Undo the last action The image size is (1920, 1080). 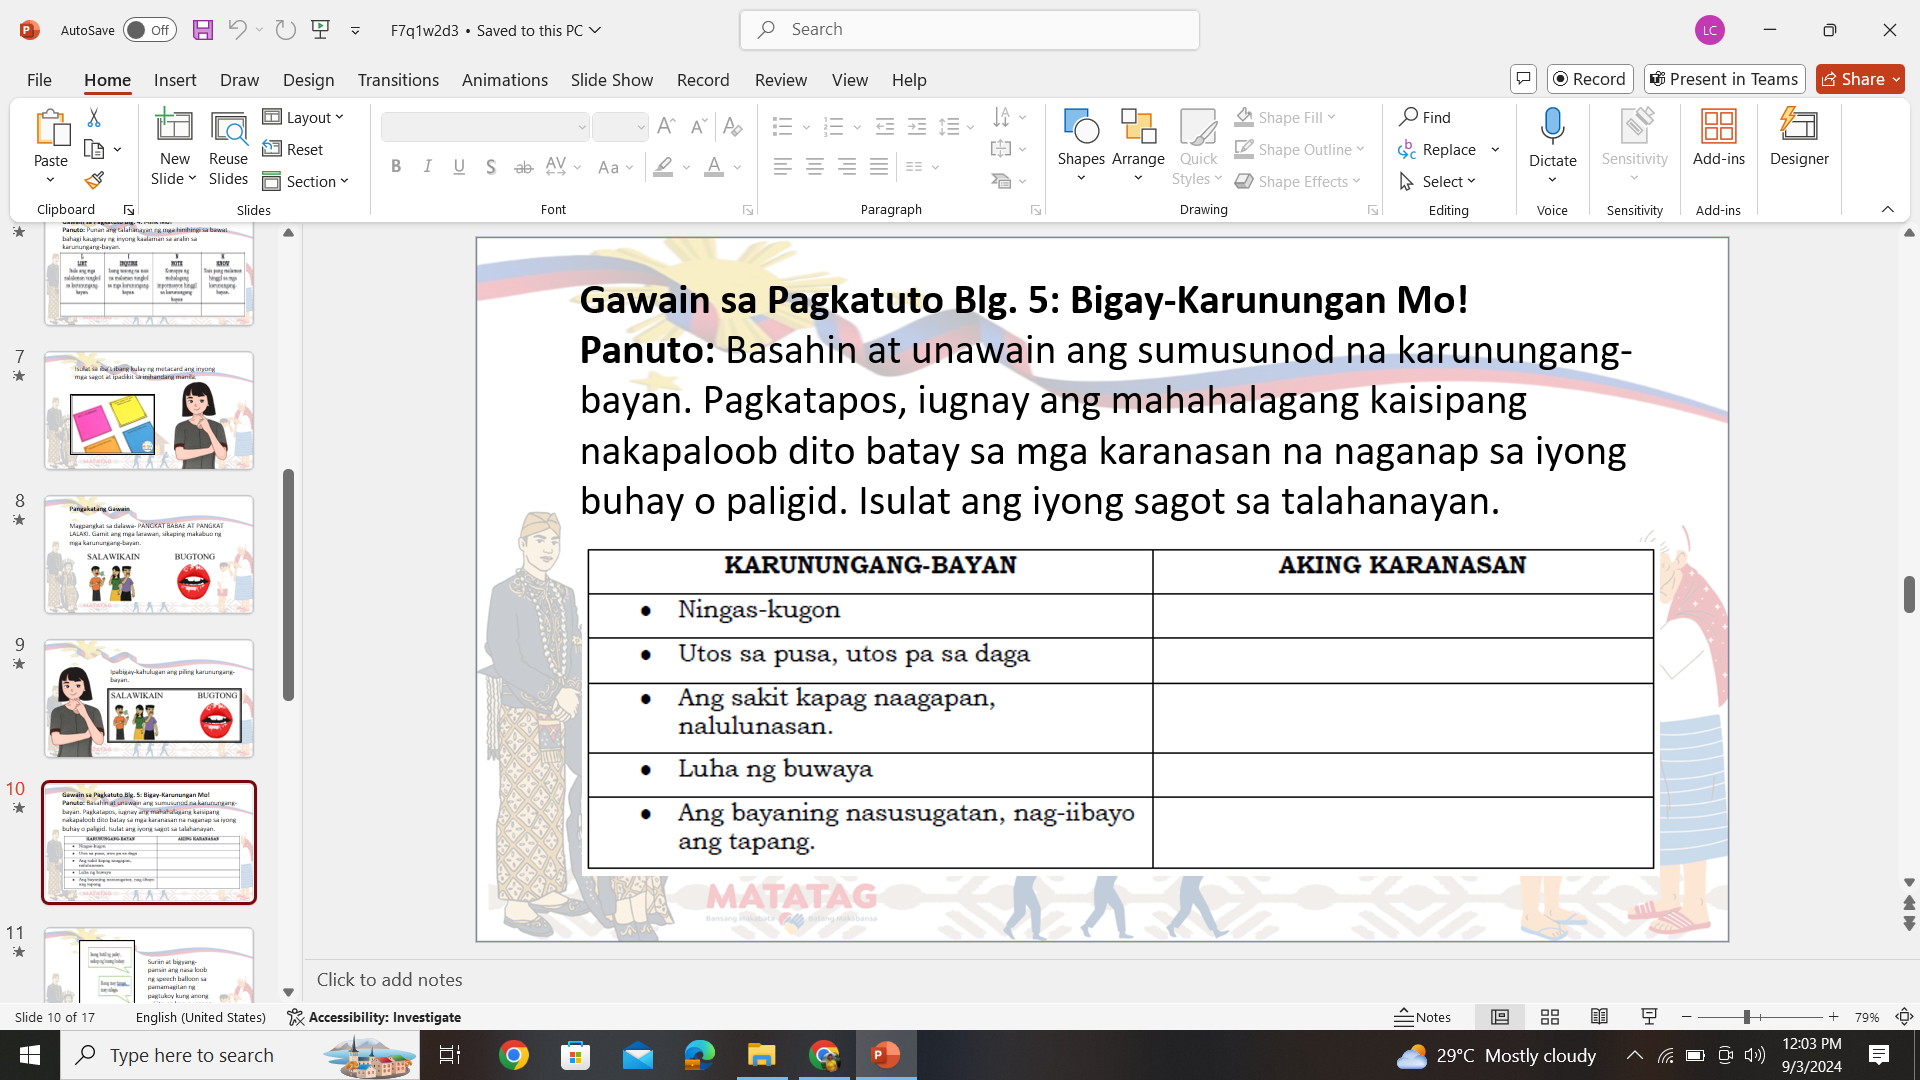[237, 30]
